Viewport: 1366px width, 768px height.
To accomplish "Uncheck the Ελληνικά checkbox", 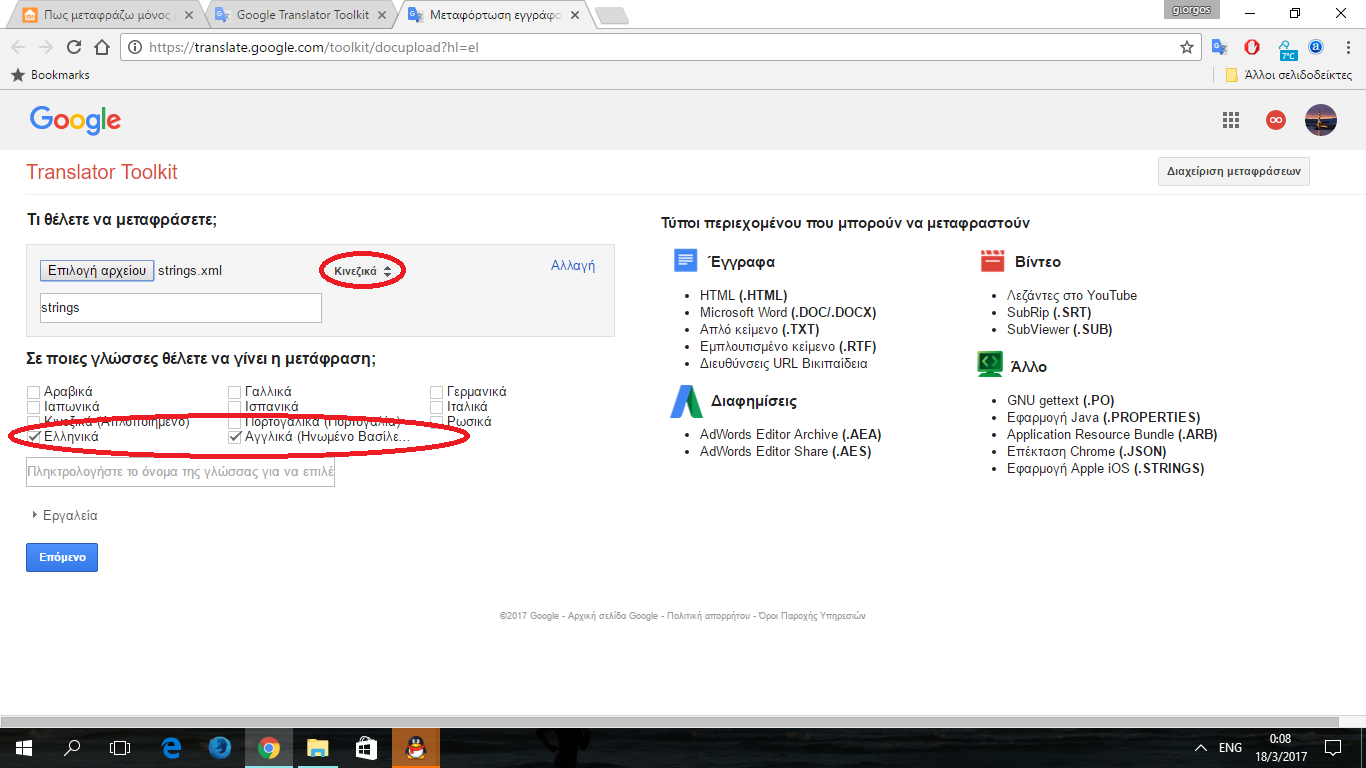I will coord(34,437).
